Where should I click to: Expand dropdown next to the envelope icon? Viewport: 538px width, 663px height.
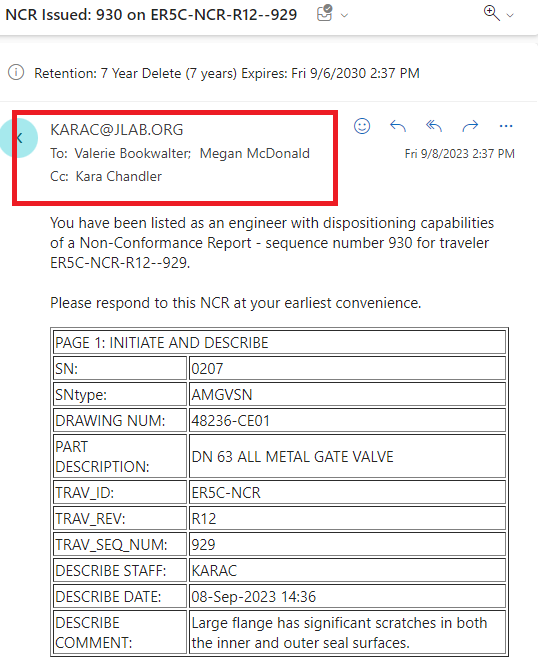pyautogui.click(x=345, y=16)
